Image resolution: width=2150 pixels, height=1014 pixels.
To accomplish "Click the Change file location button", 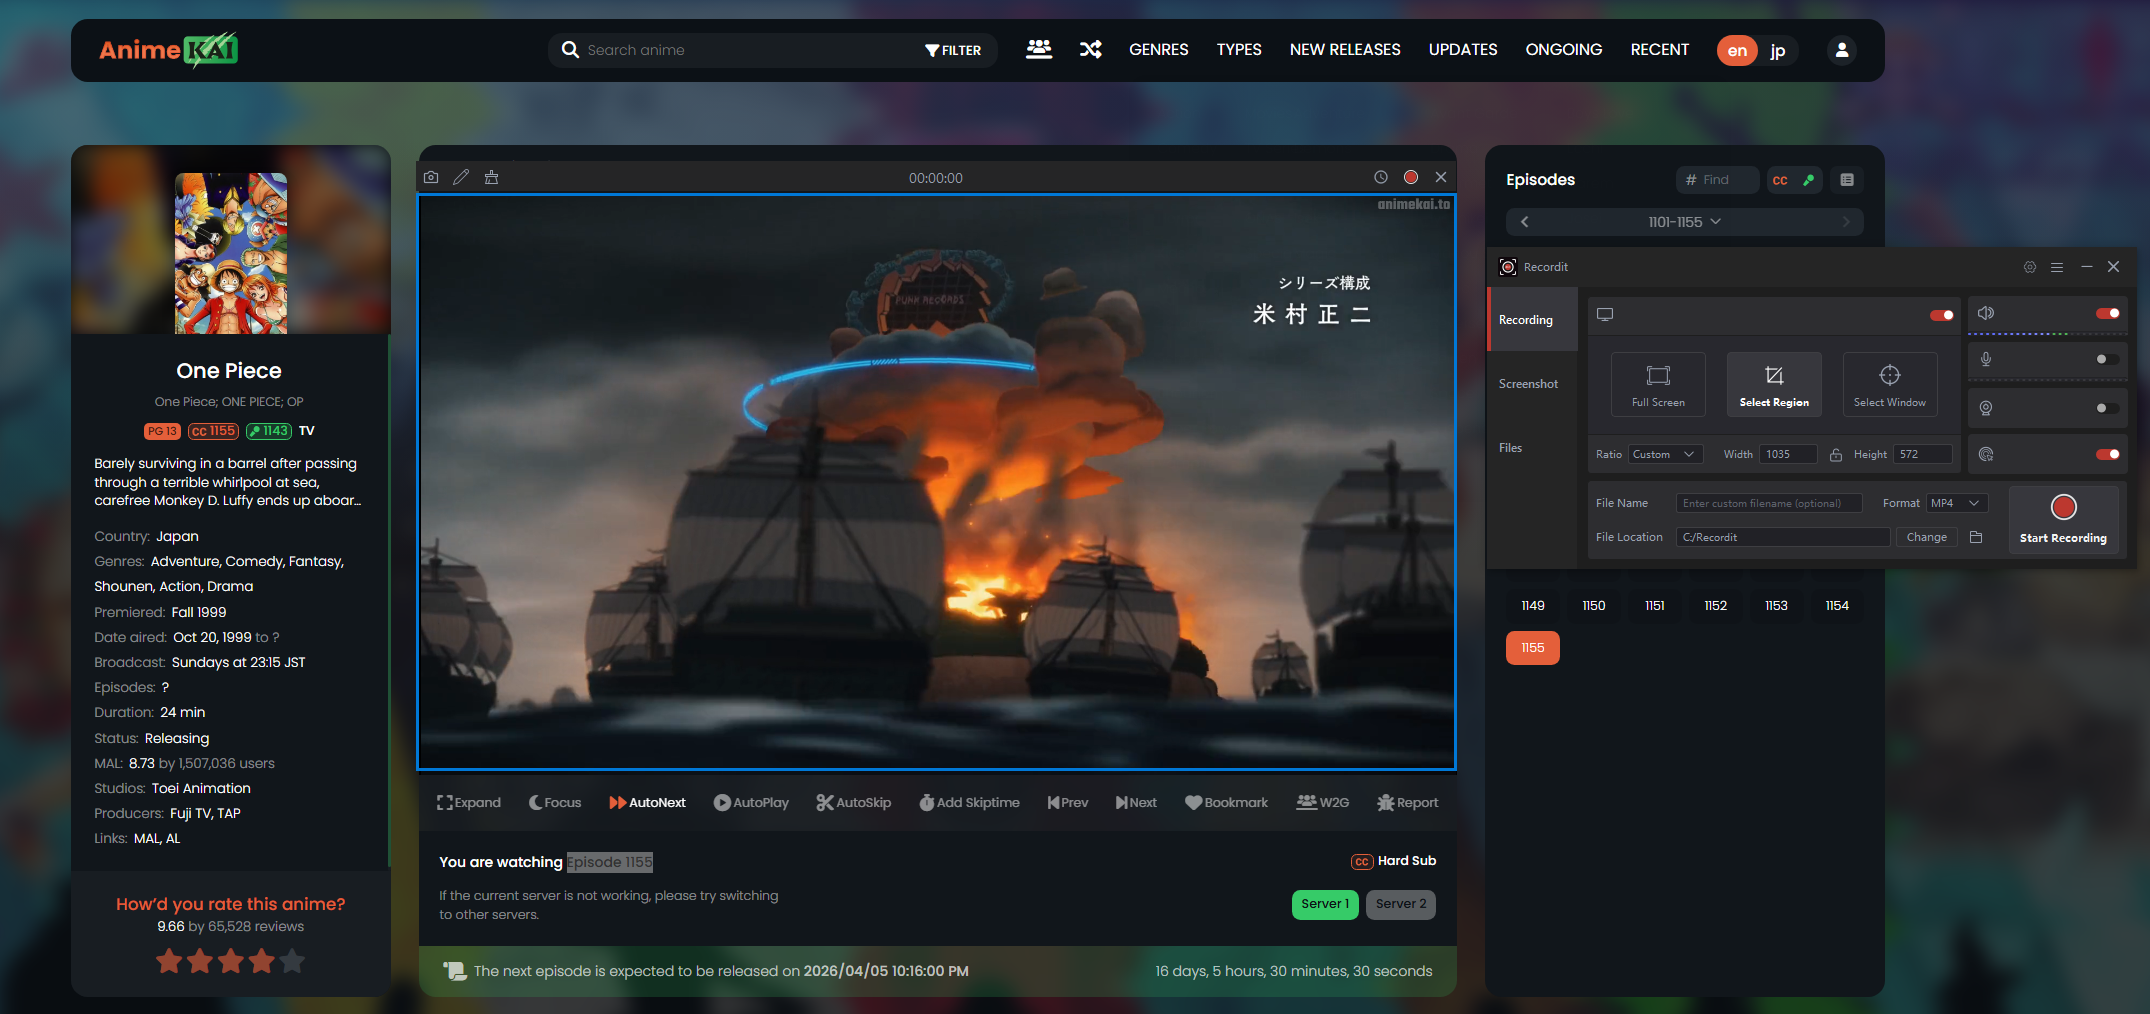I will tap(1927, 537).
